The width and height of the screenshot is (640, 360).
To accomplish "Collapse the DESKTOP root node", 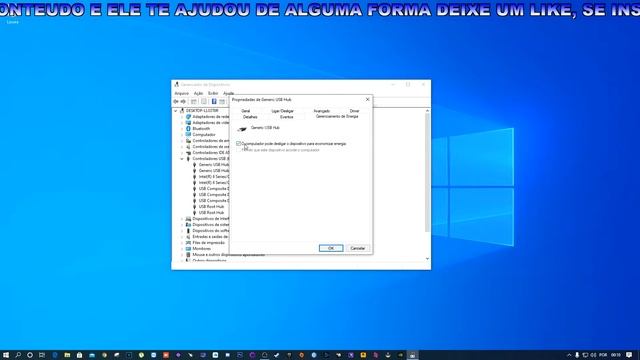I will tap(176, 111).
